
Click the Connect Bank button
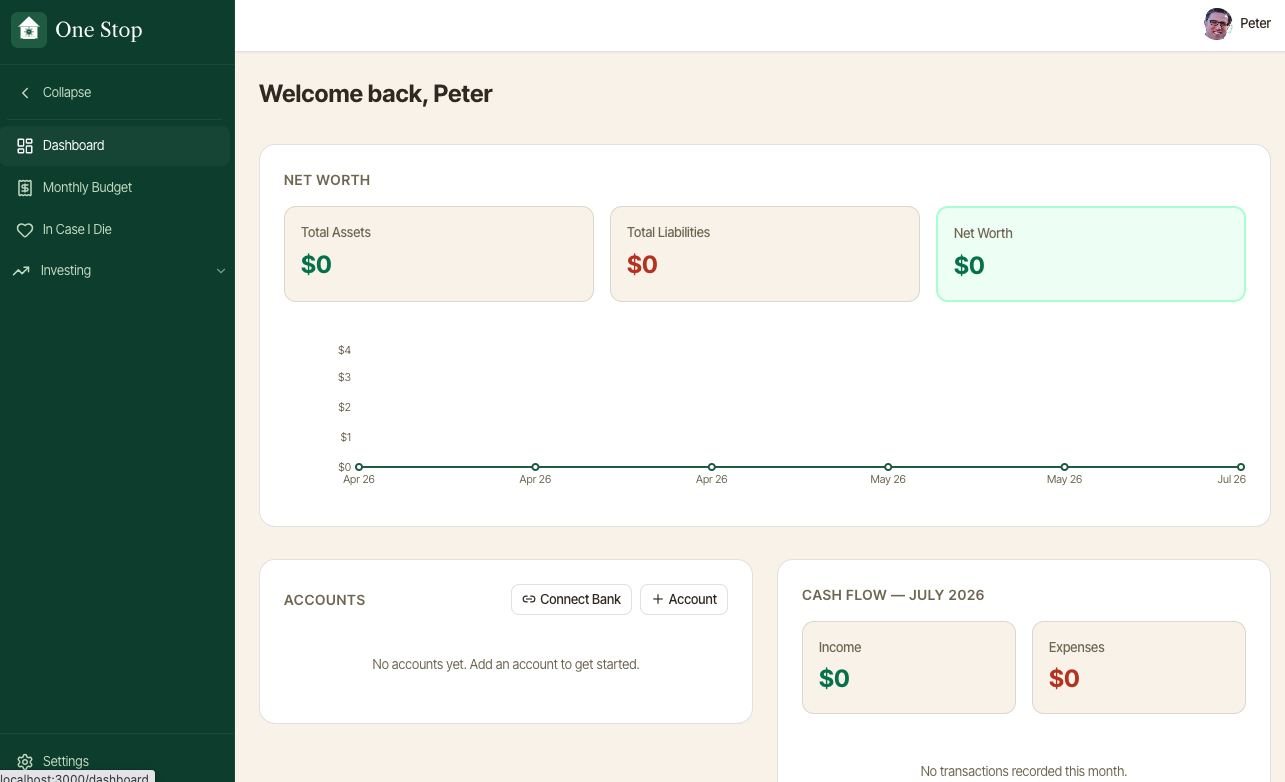(571, 599)
